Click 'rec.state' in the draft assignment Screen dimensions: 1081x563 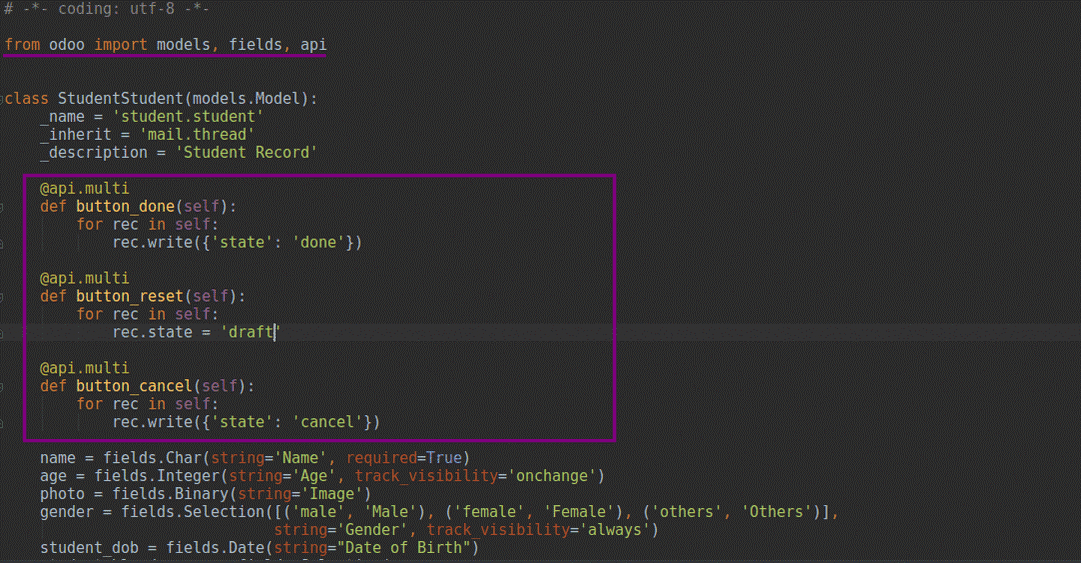(152, 331)
